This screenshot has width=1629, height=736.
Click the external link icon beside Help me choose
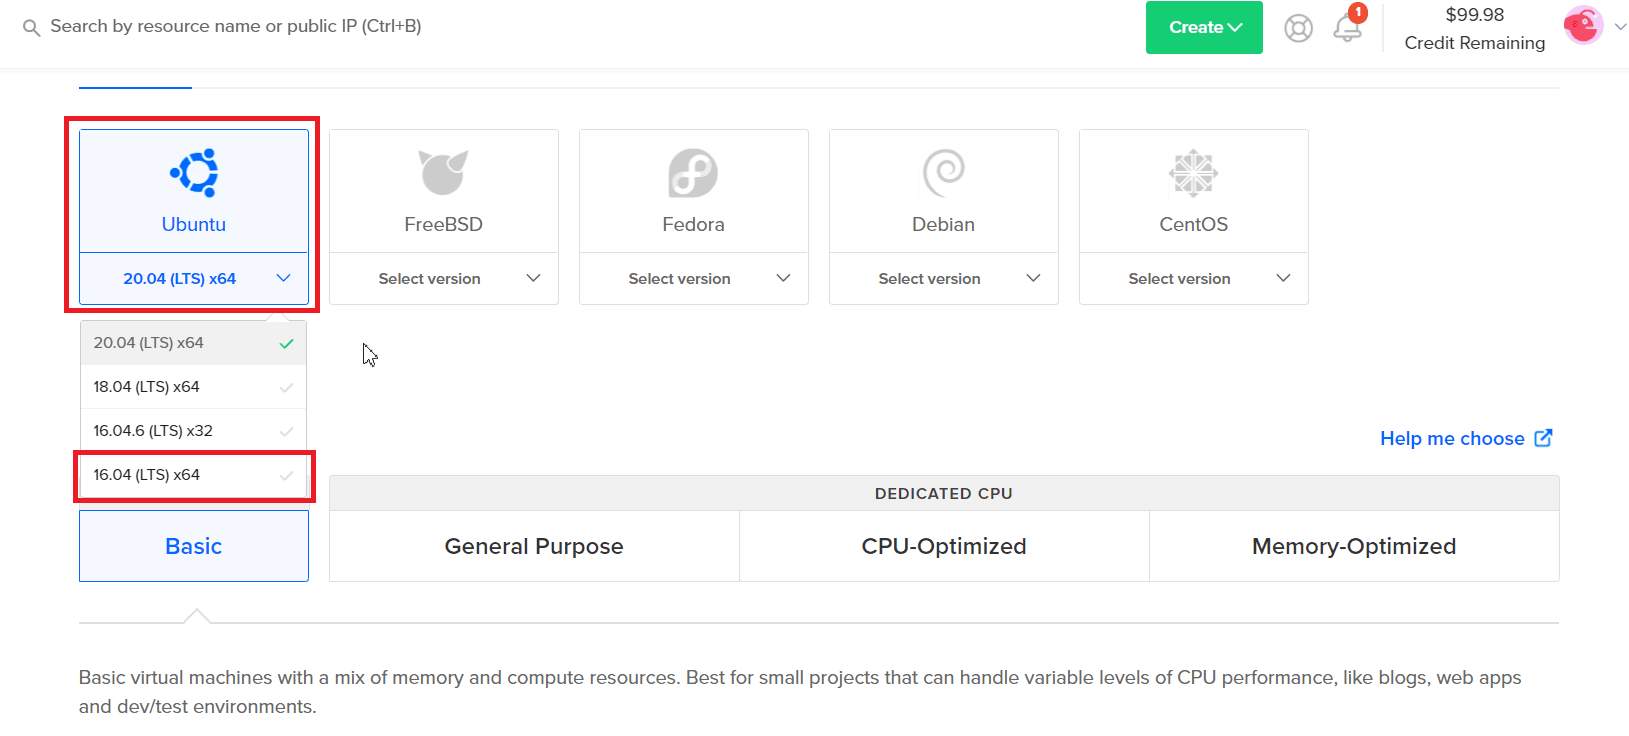1543,438
